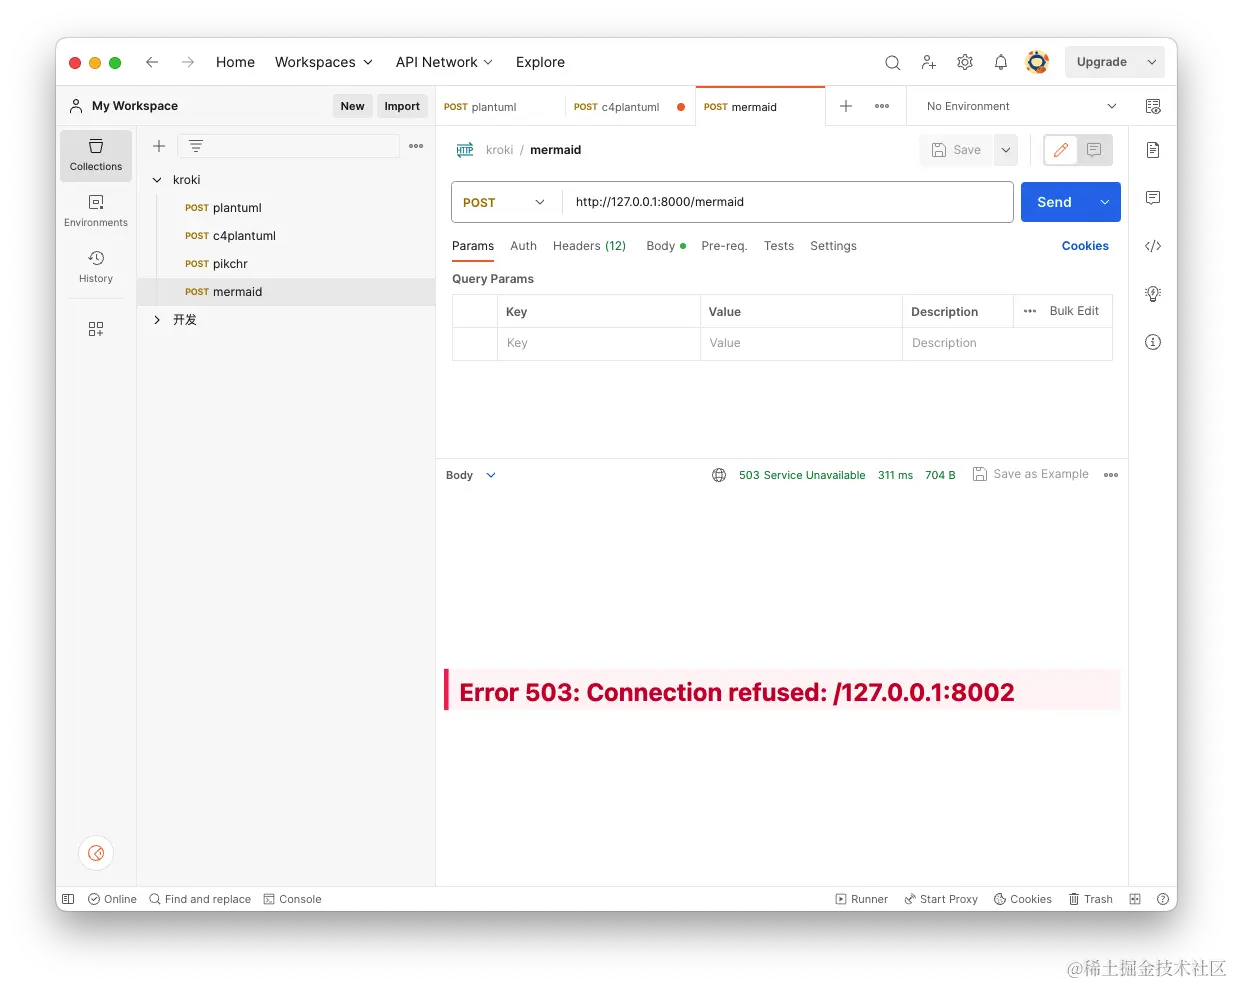Image resolution: width=1233 pixels, height=985 pixels.
Task: Select the Pre-req. tab
Action: pyautogui.click(x=724, y=246)
